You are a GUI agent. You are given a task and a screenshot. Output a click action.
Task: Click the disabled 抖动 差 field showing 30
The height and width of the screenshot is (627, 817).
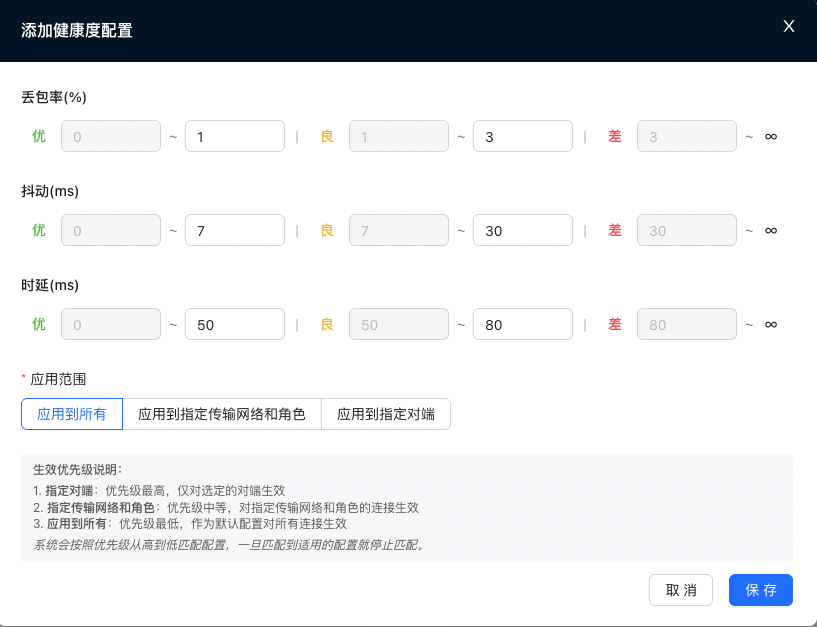687,230
